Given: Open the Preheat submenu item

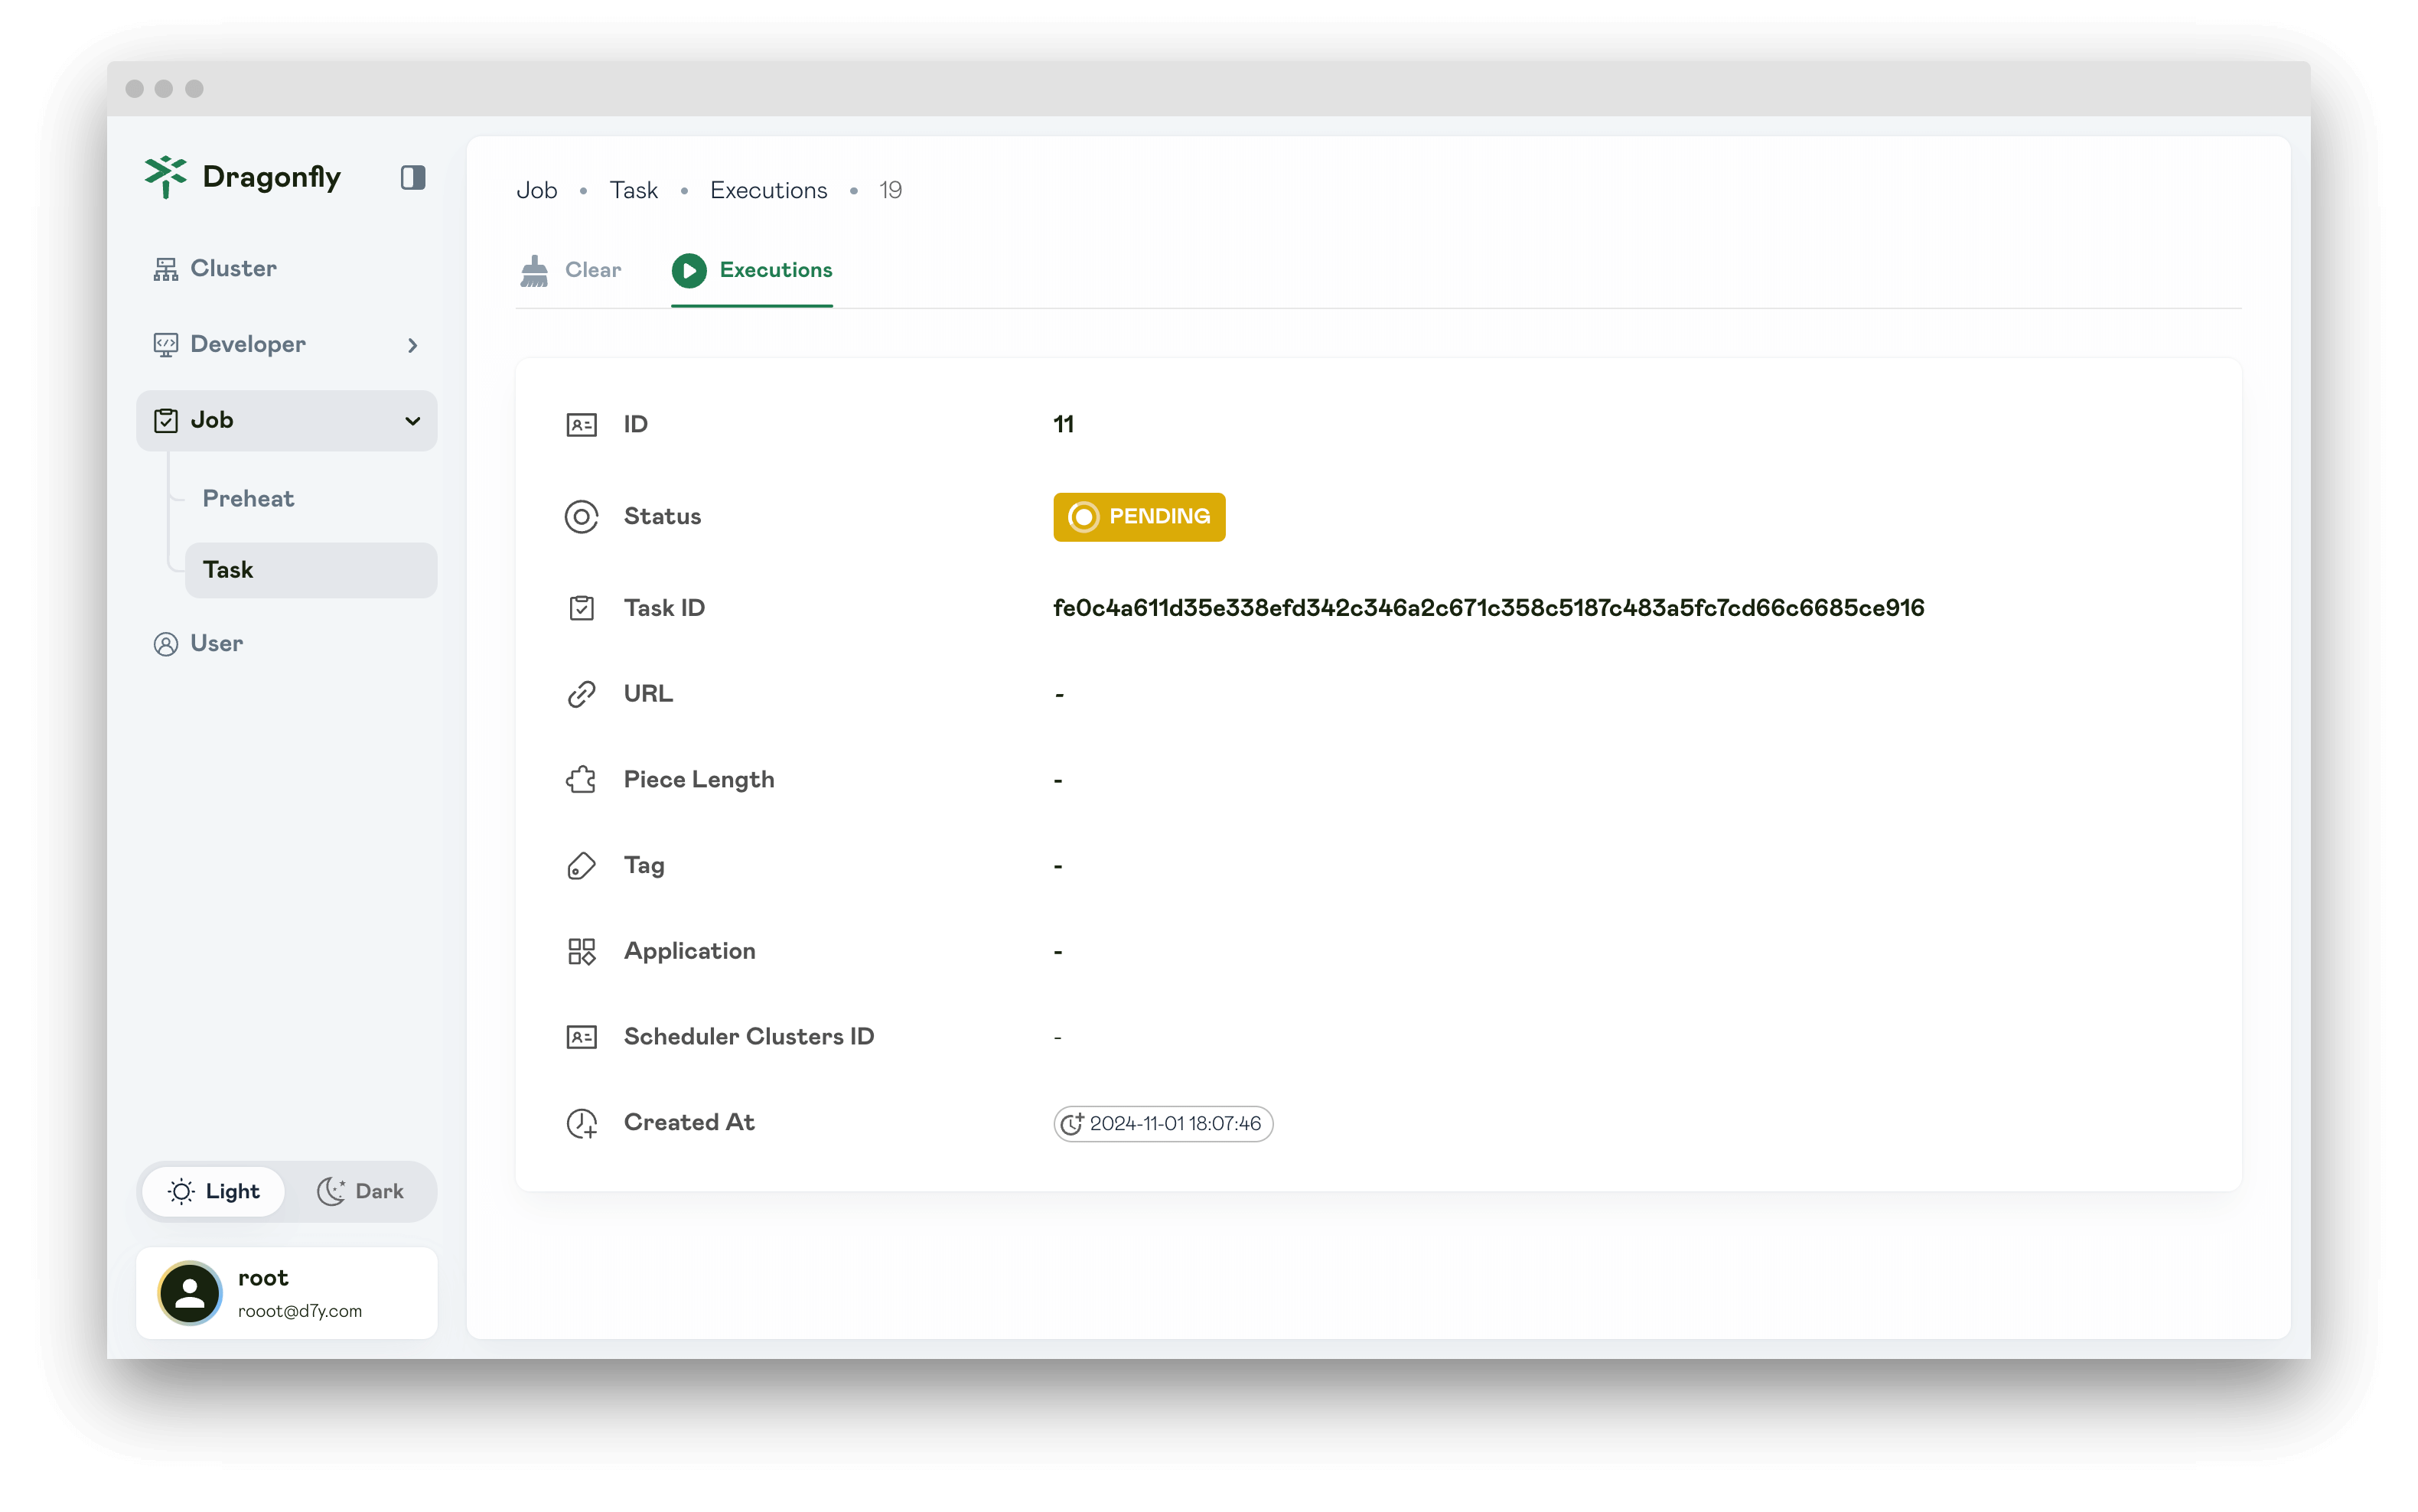Looking at the screenshot, I should tap(310, 499).
